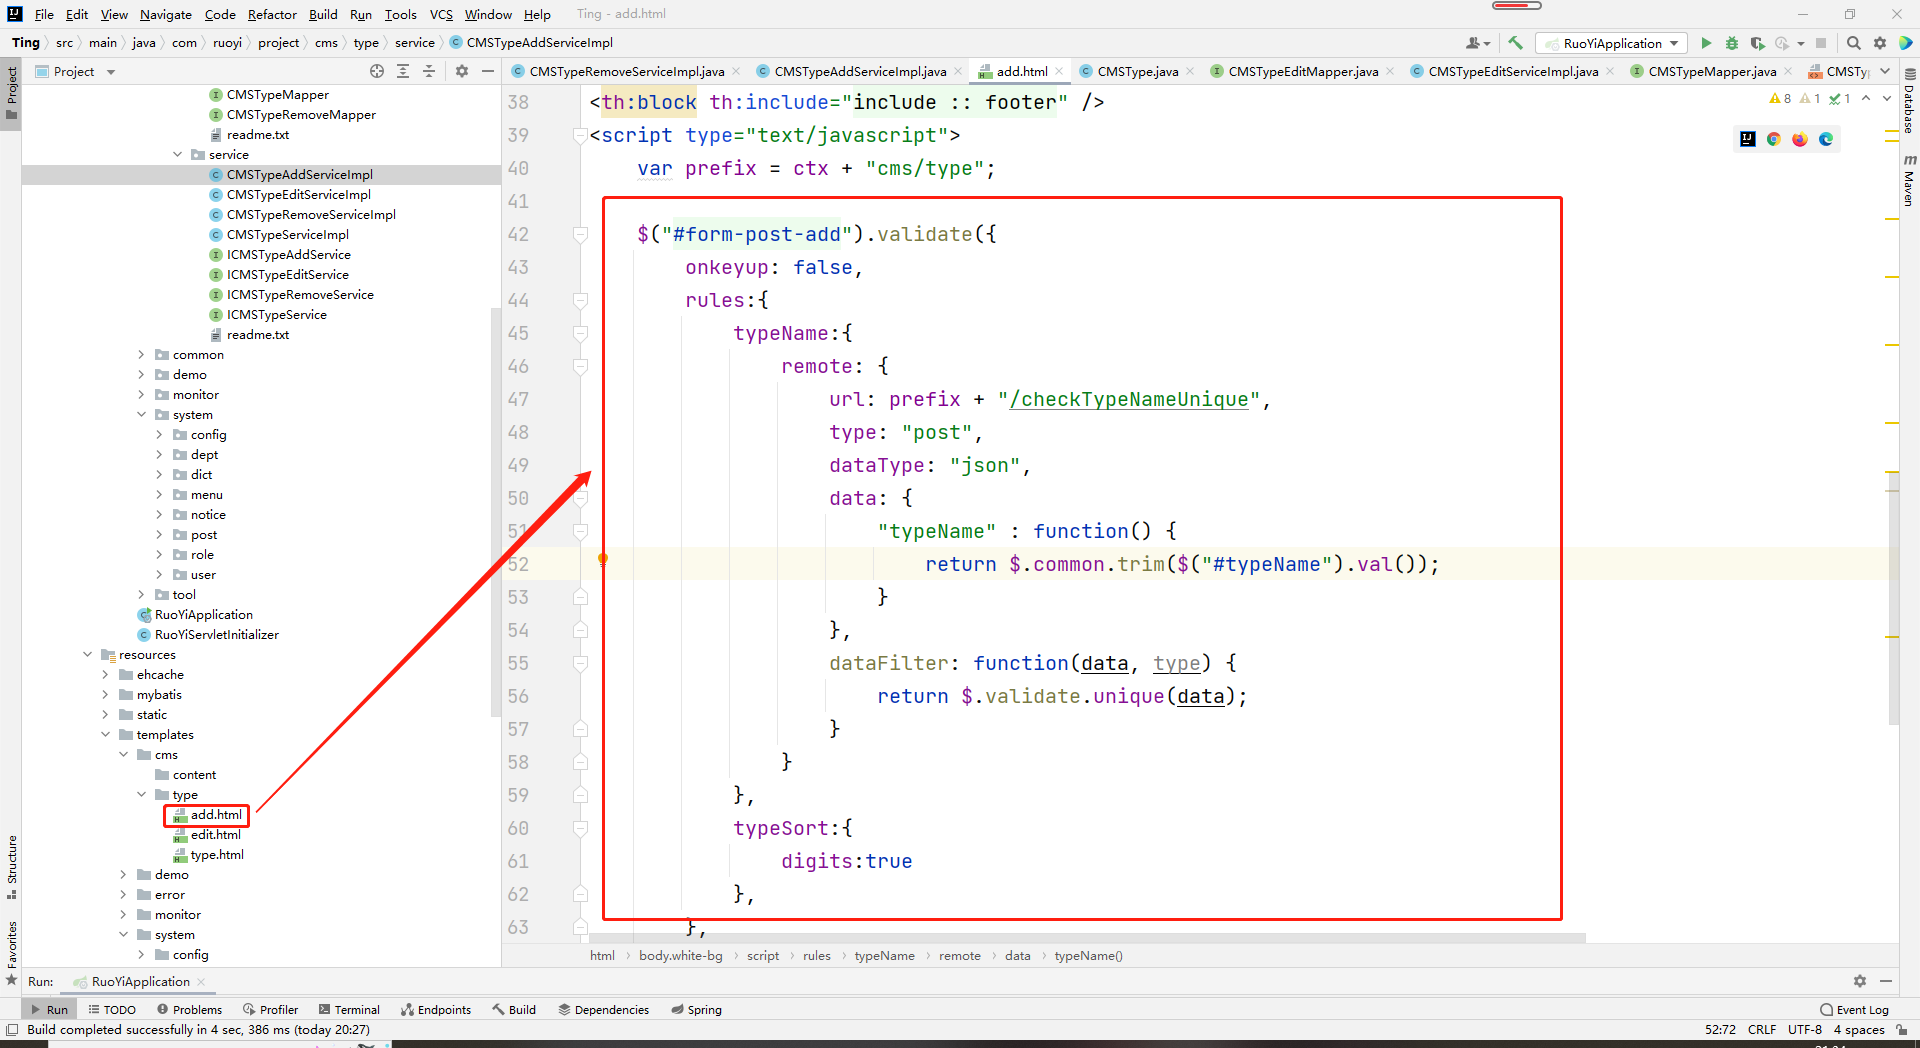Select edit.html in project tree
This screenshot has height=1048, width=1920.
pos(215,834)
